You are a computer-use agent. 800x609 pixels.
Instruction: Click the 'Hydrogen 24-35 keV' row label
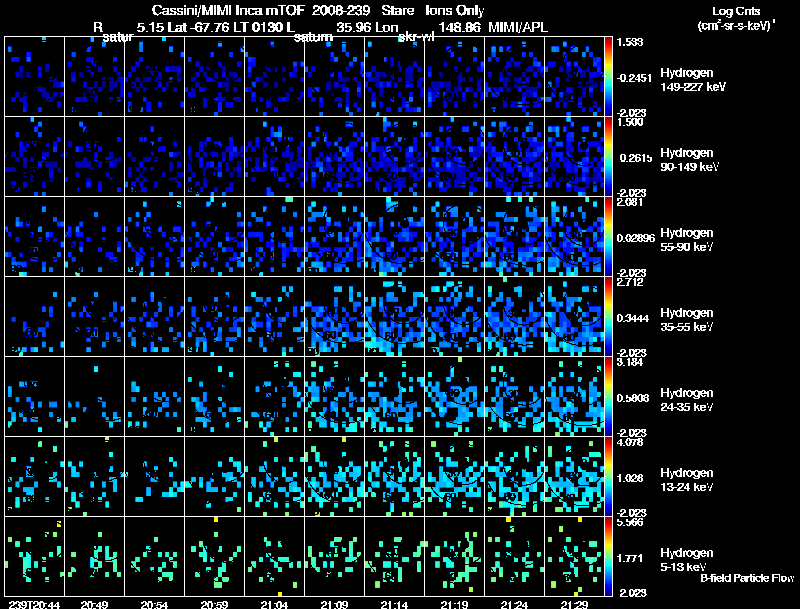pos(687,400)
